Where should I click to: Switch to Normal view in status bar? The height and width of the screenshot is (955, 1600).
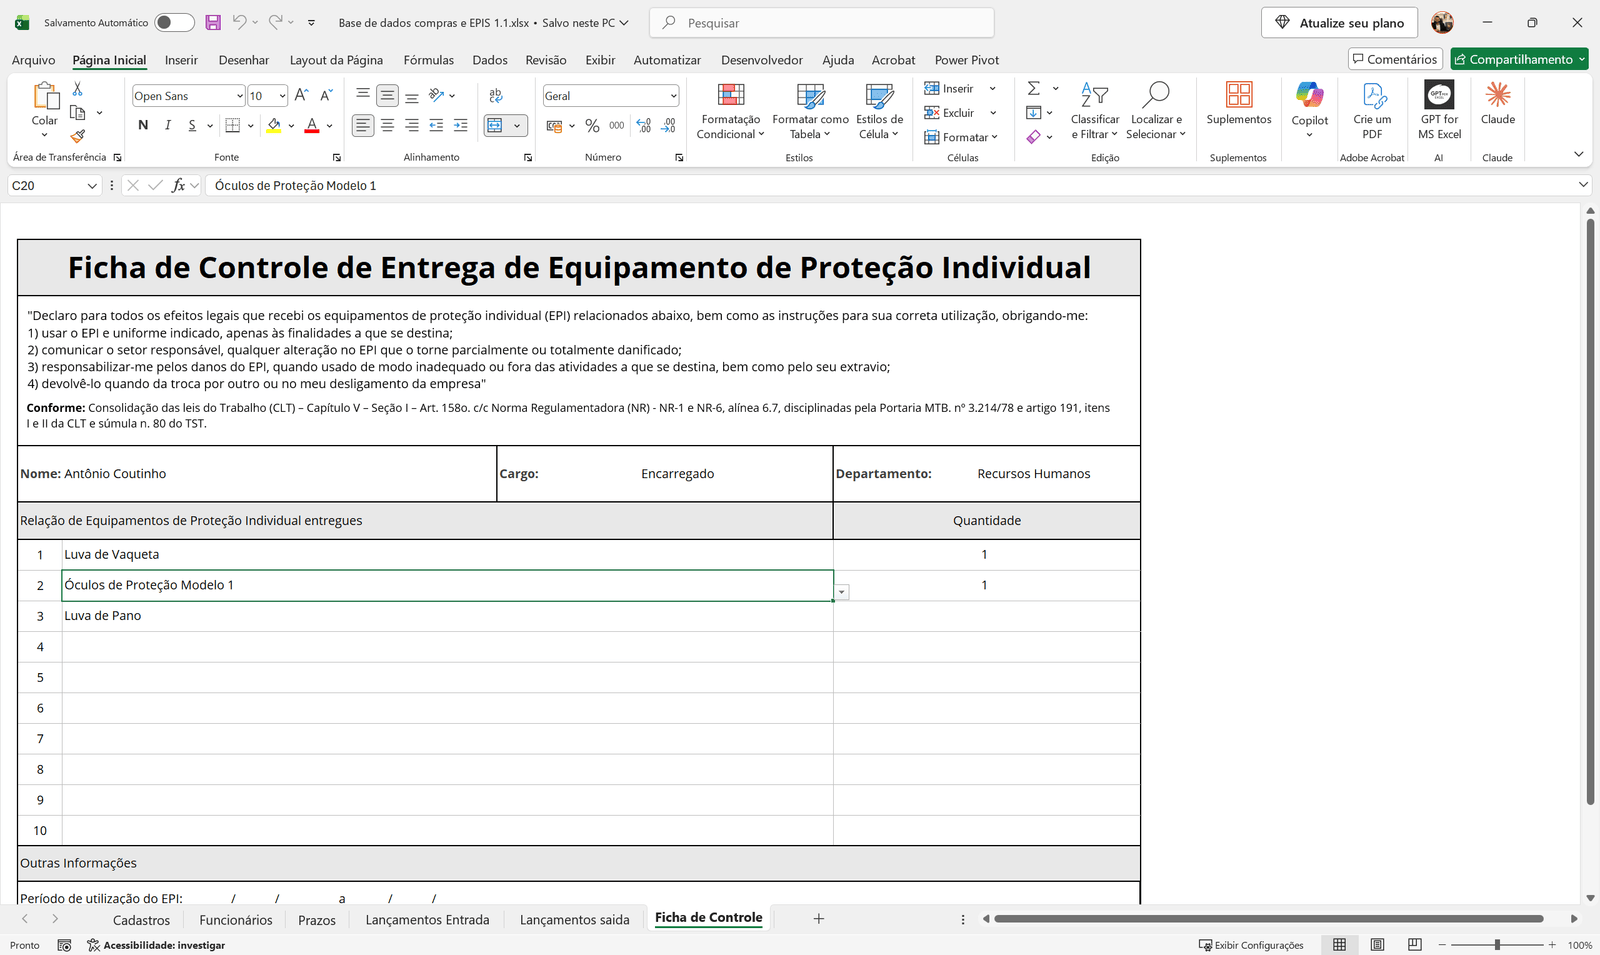coord(1339,945)
